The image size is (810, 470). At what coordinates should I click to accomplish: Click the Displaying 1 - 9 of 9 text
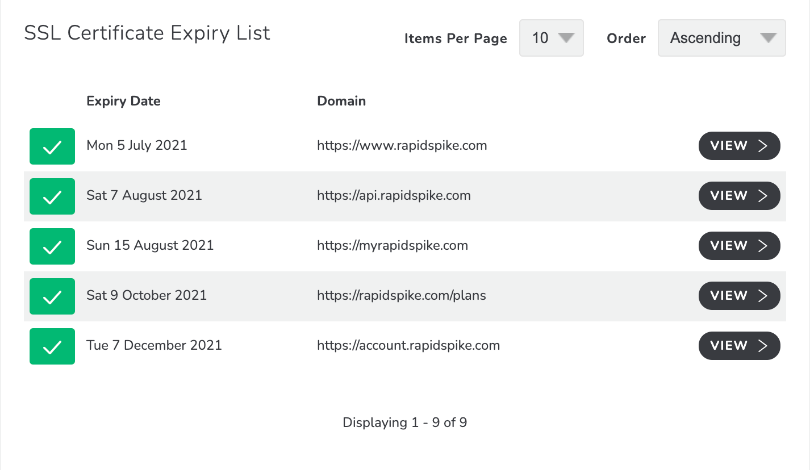coord(405,422)
